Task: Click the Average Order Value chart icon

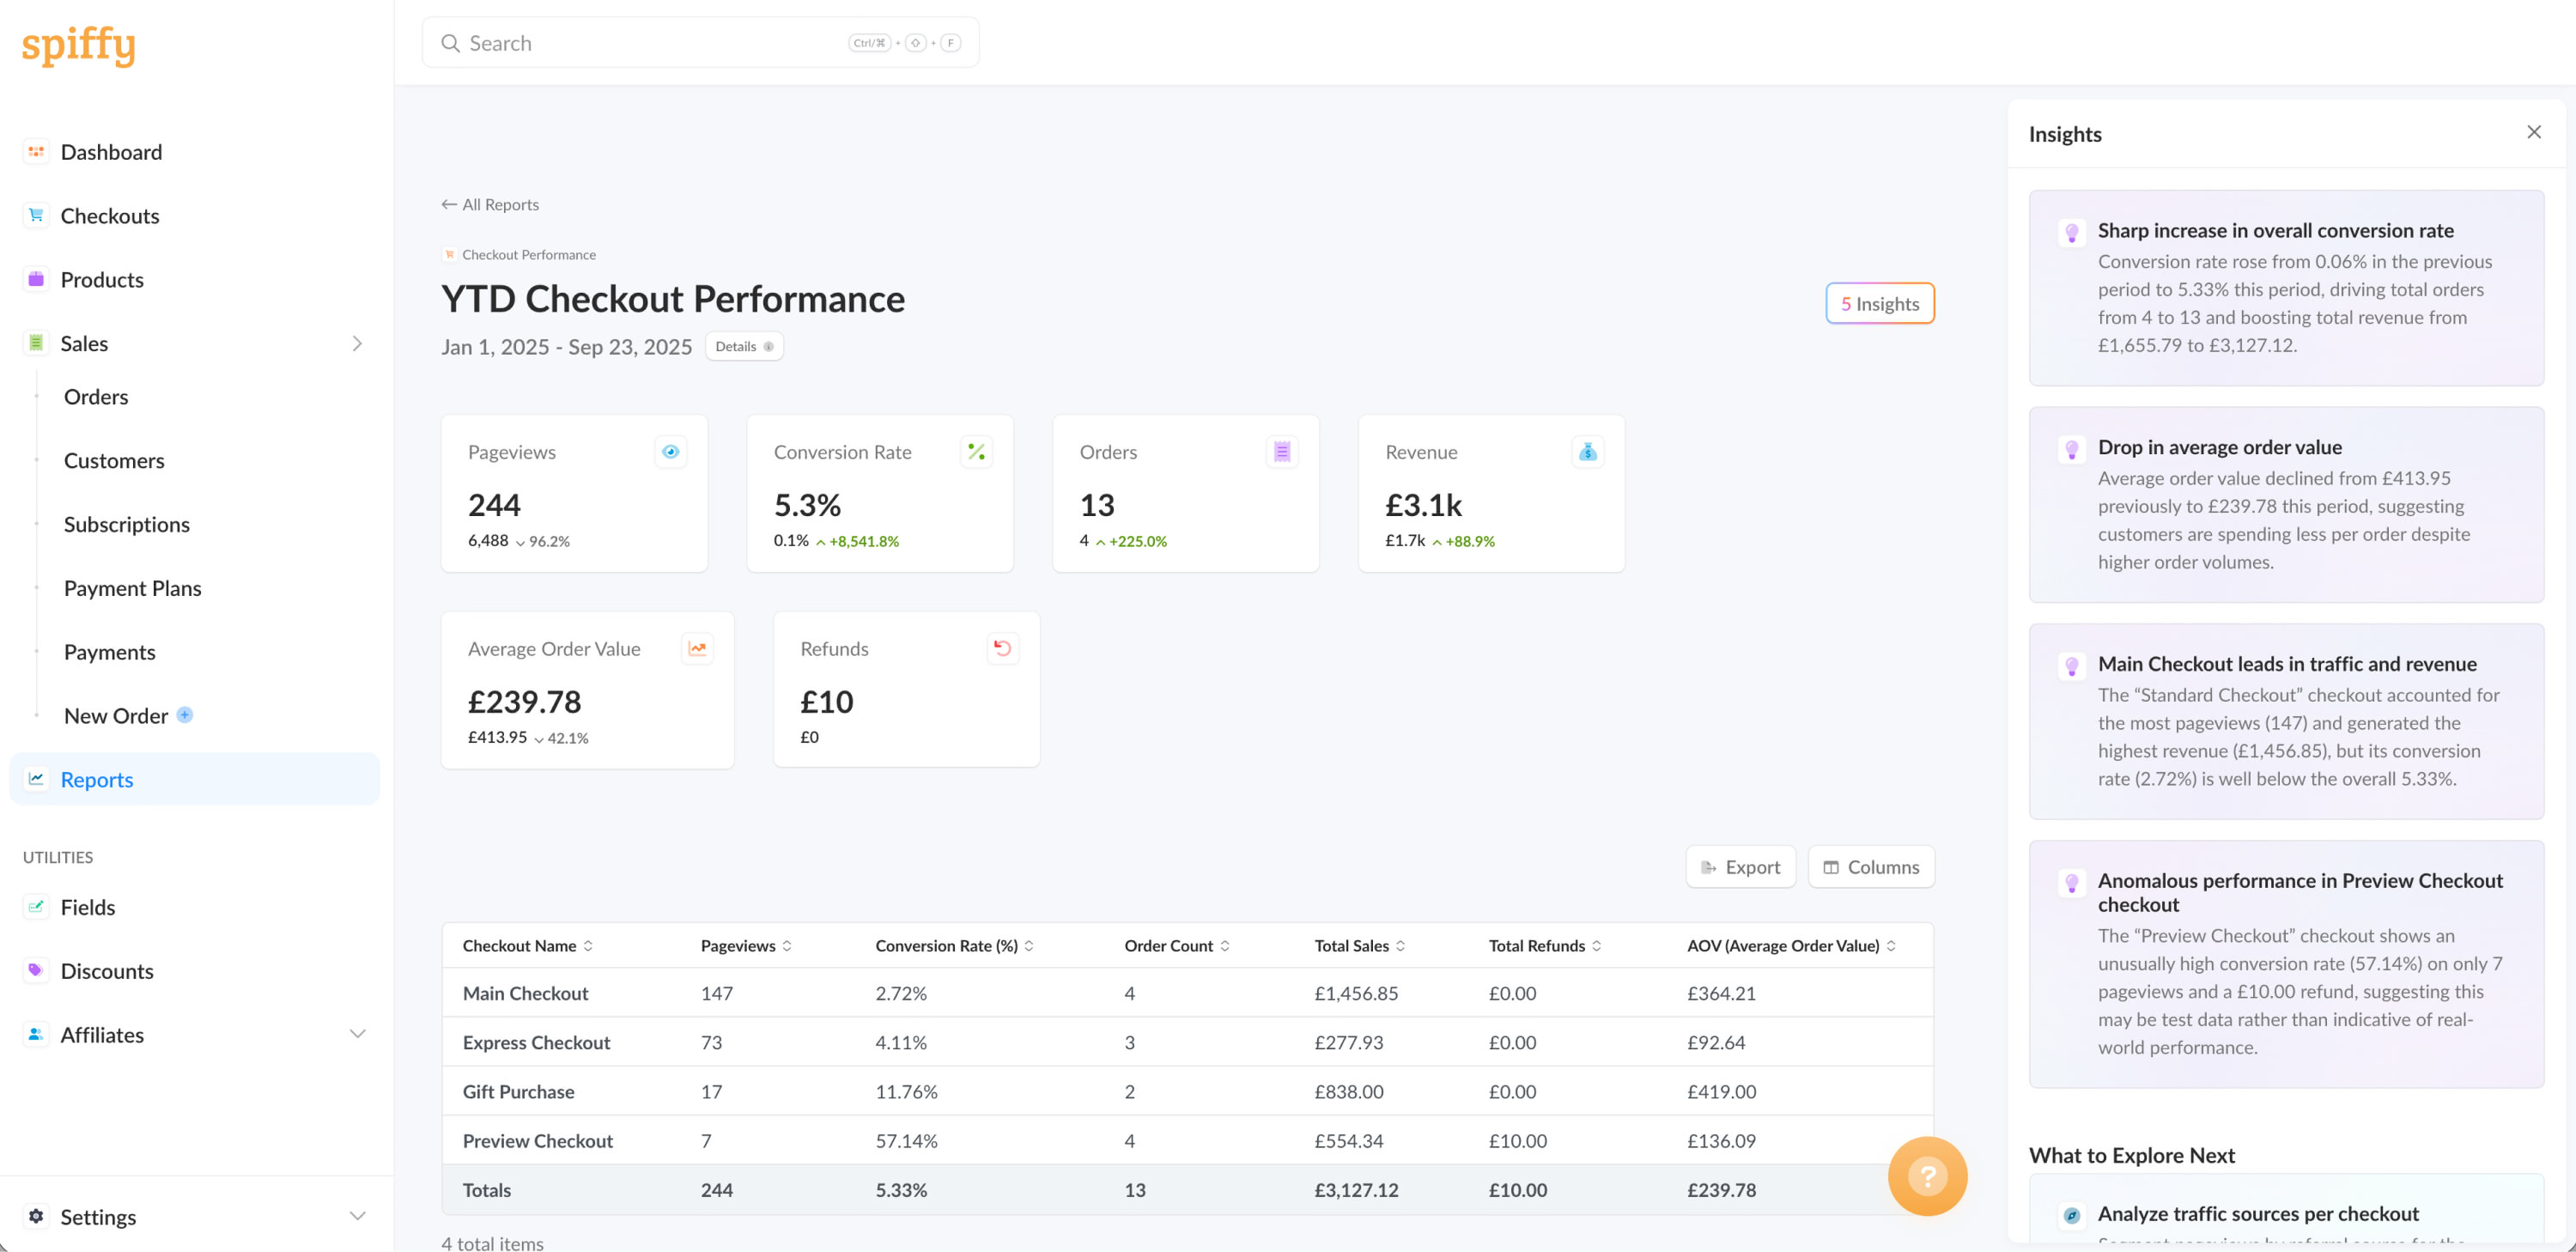Action: [697, 649]
